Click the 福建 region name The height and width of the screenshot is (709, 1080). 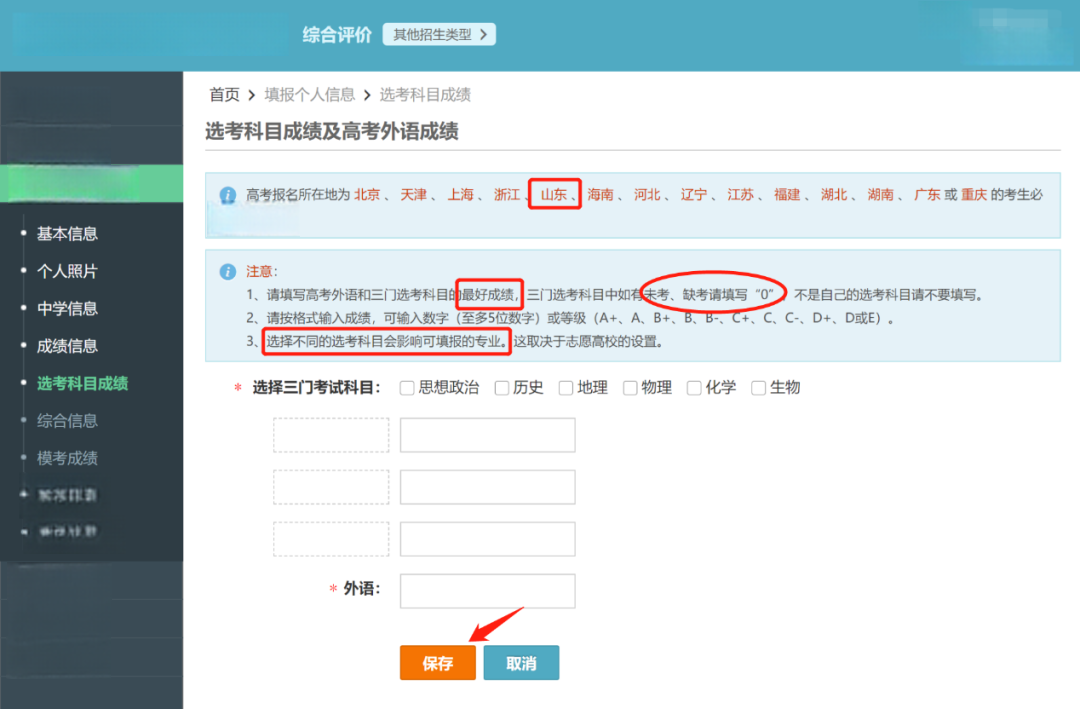787,195
